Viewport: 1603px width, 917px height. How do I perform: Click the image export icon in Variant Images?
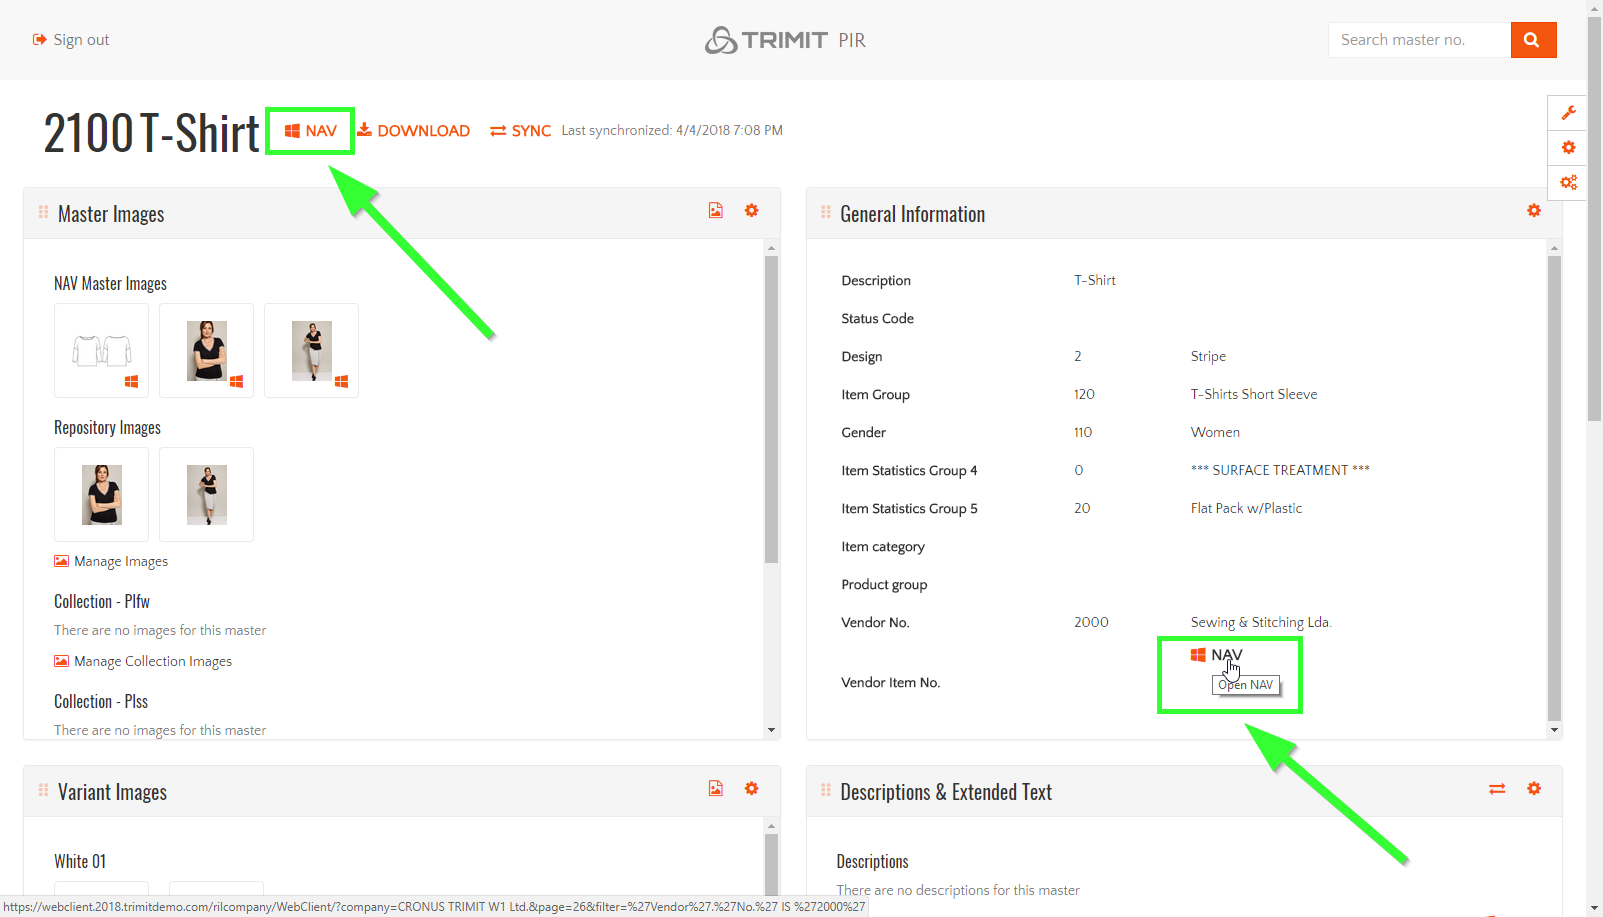(716, 789)
